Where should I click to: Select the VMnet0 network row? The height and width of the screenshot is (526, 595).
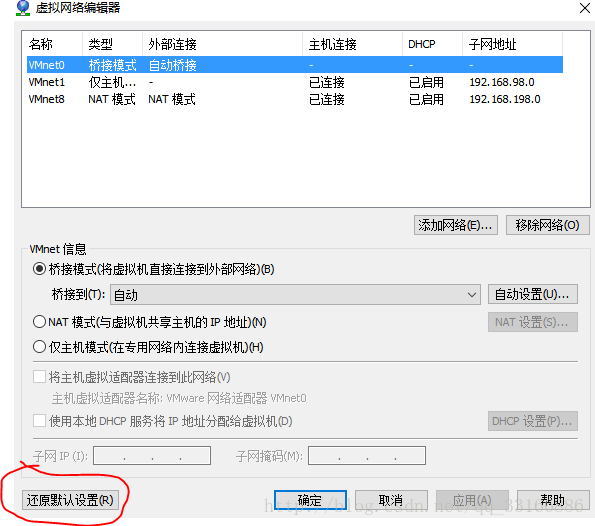[x=295, y=65]
